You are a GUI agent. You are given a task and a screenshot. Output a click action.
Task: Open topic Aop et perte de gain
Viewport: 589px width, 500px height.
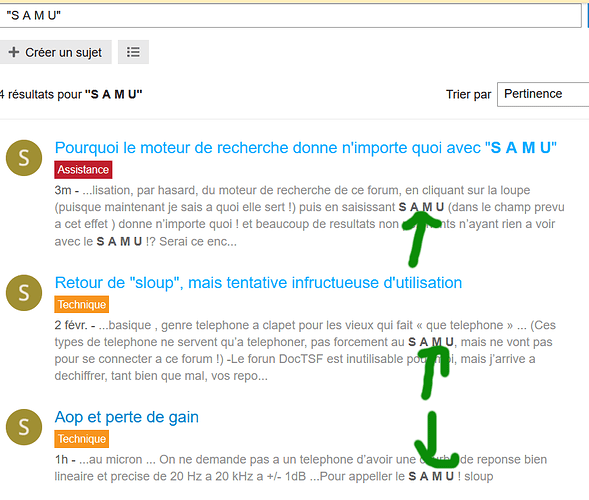click(127, 417)
